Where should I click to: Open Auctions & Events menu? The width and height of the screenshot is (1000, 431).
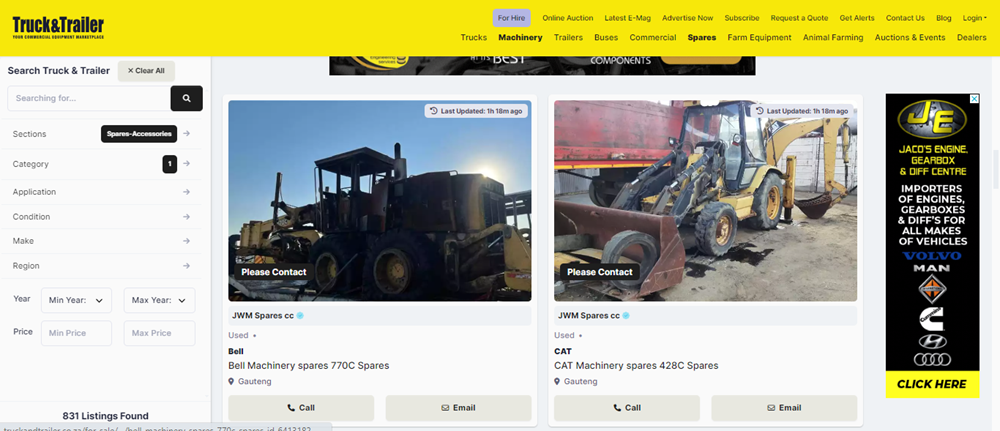(910, 38)
